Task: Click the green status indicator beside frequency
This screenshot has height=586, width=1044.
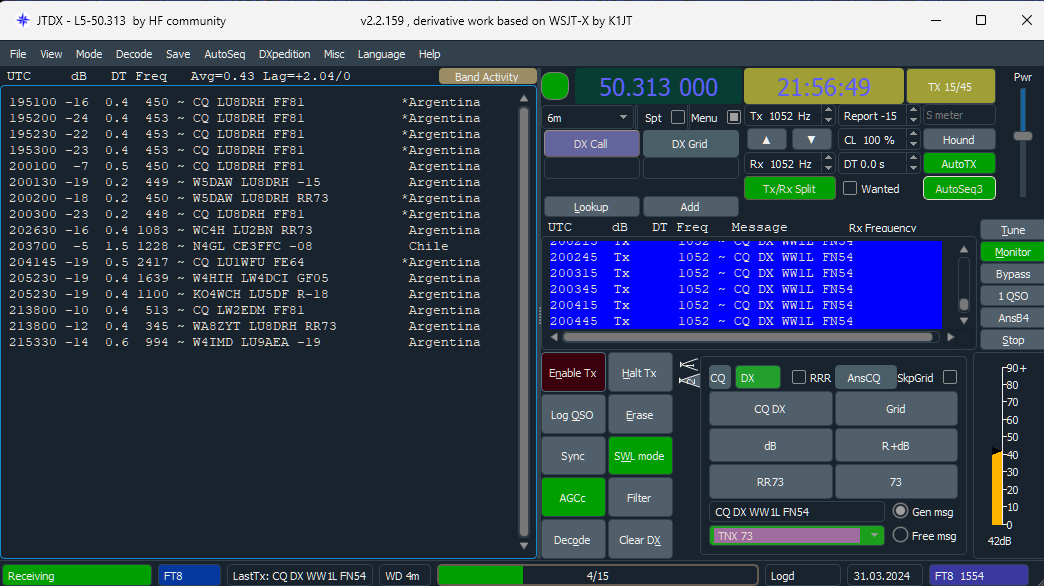Action: tap(555, 87)
